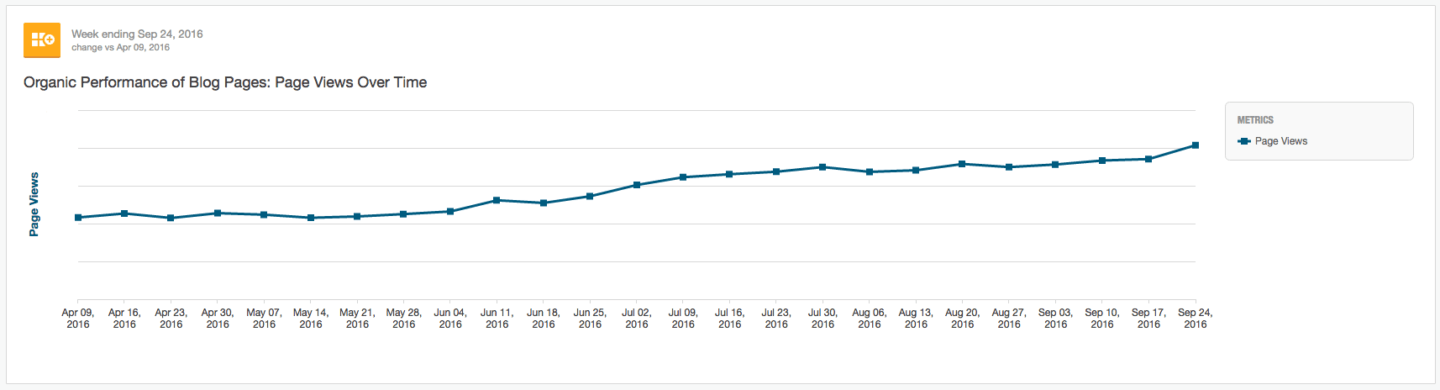Select the Sep 10, 2016 data point
Screen dimensions: 1440x390
click(x=1102, y=160)
